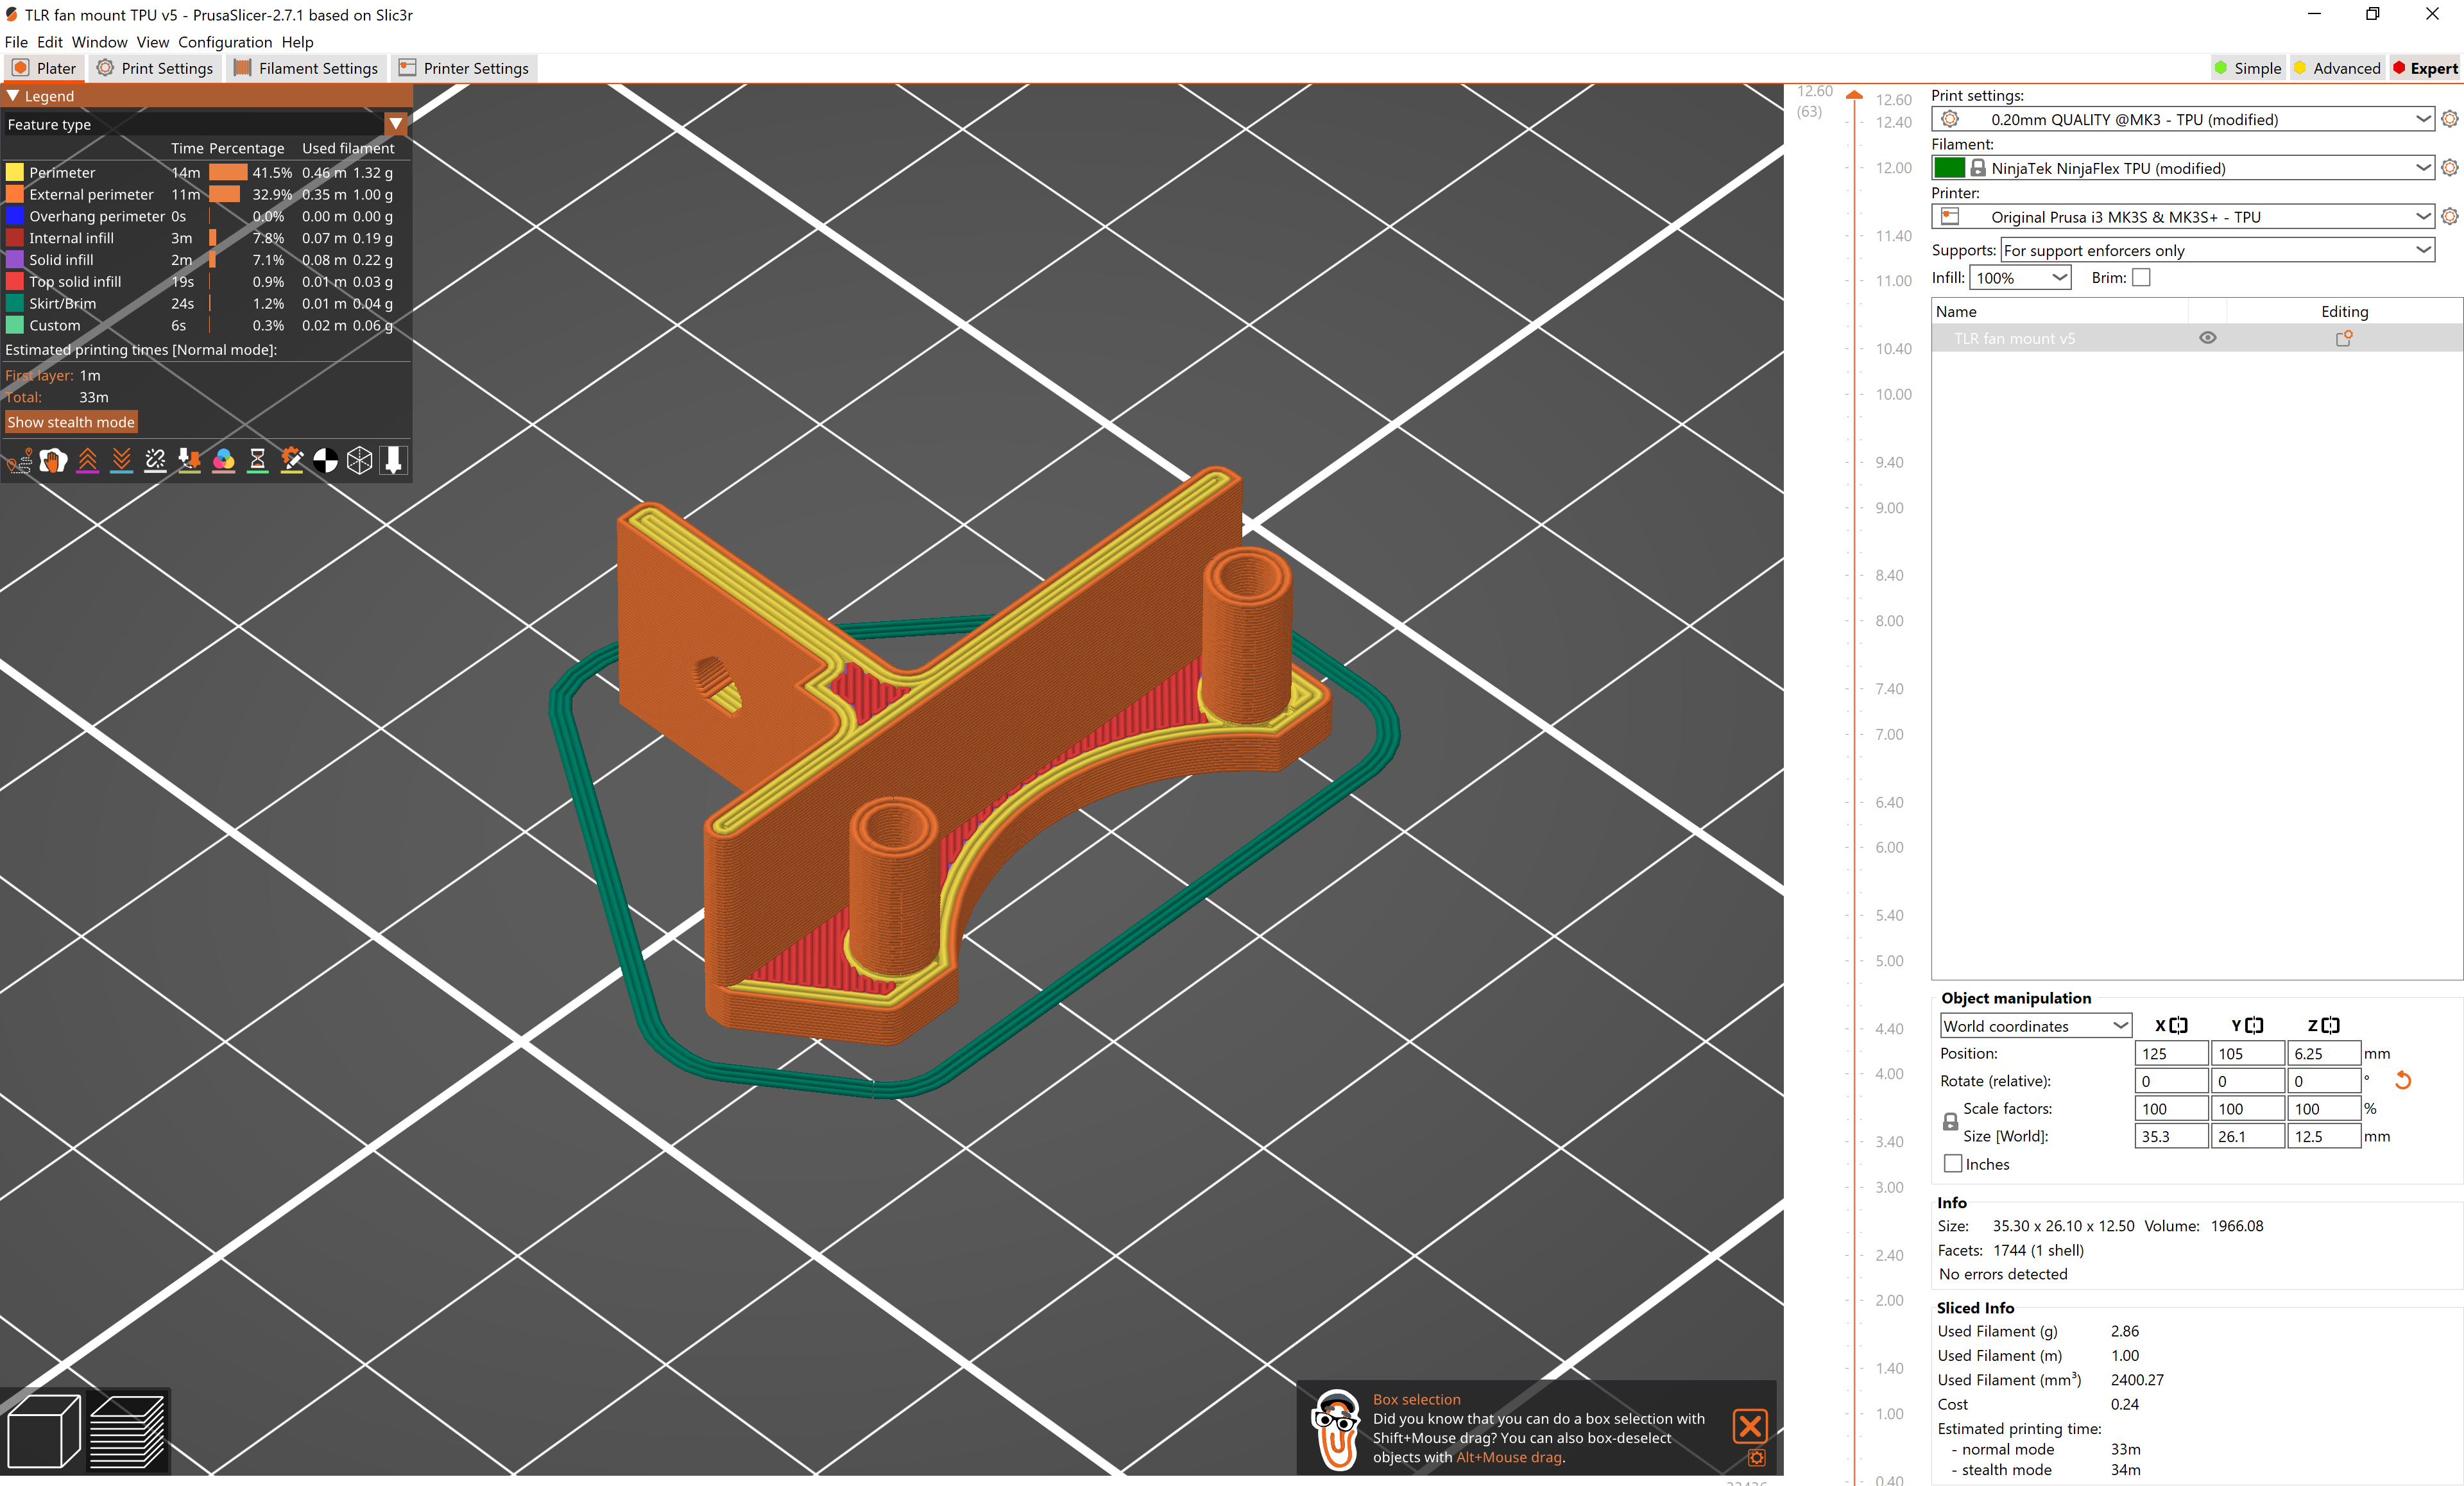2464x1486 pixels.
Task: Toggle Retractions visibility up-chevrons icon
Action: 88,460
